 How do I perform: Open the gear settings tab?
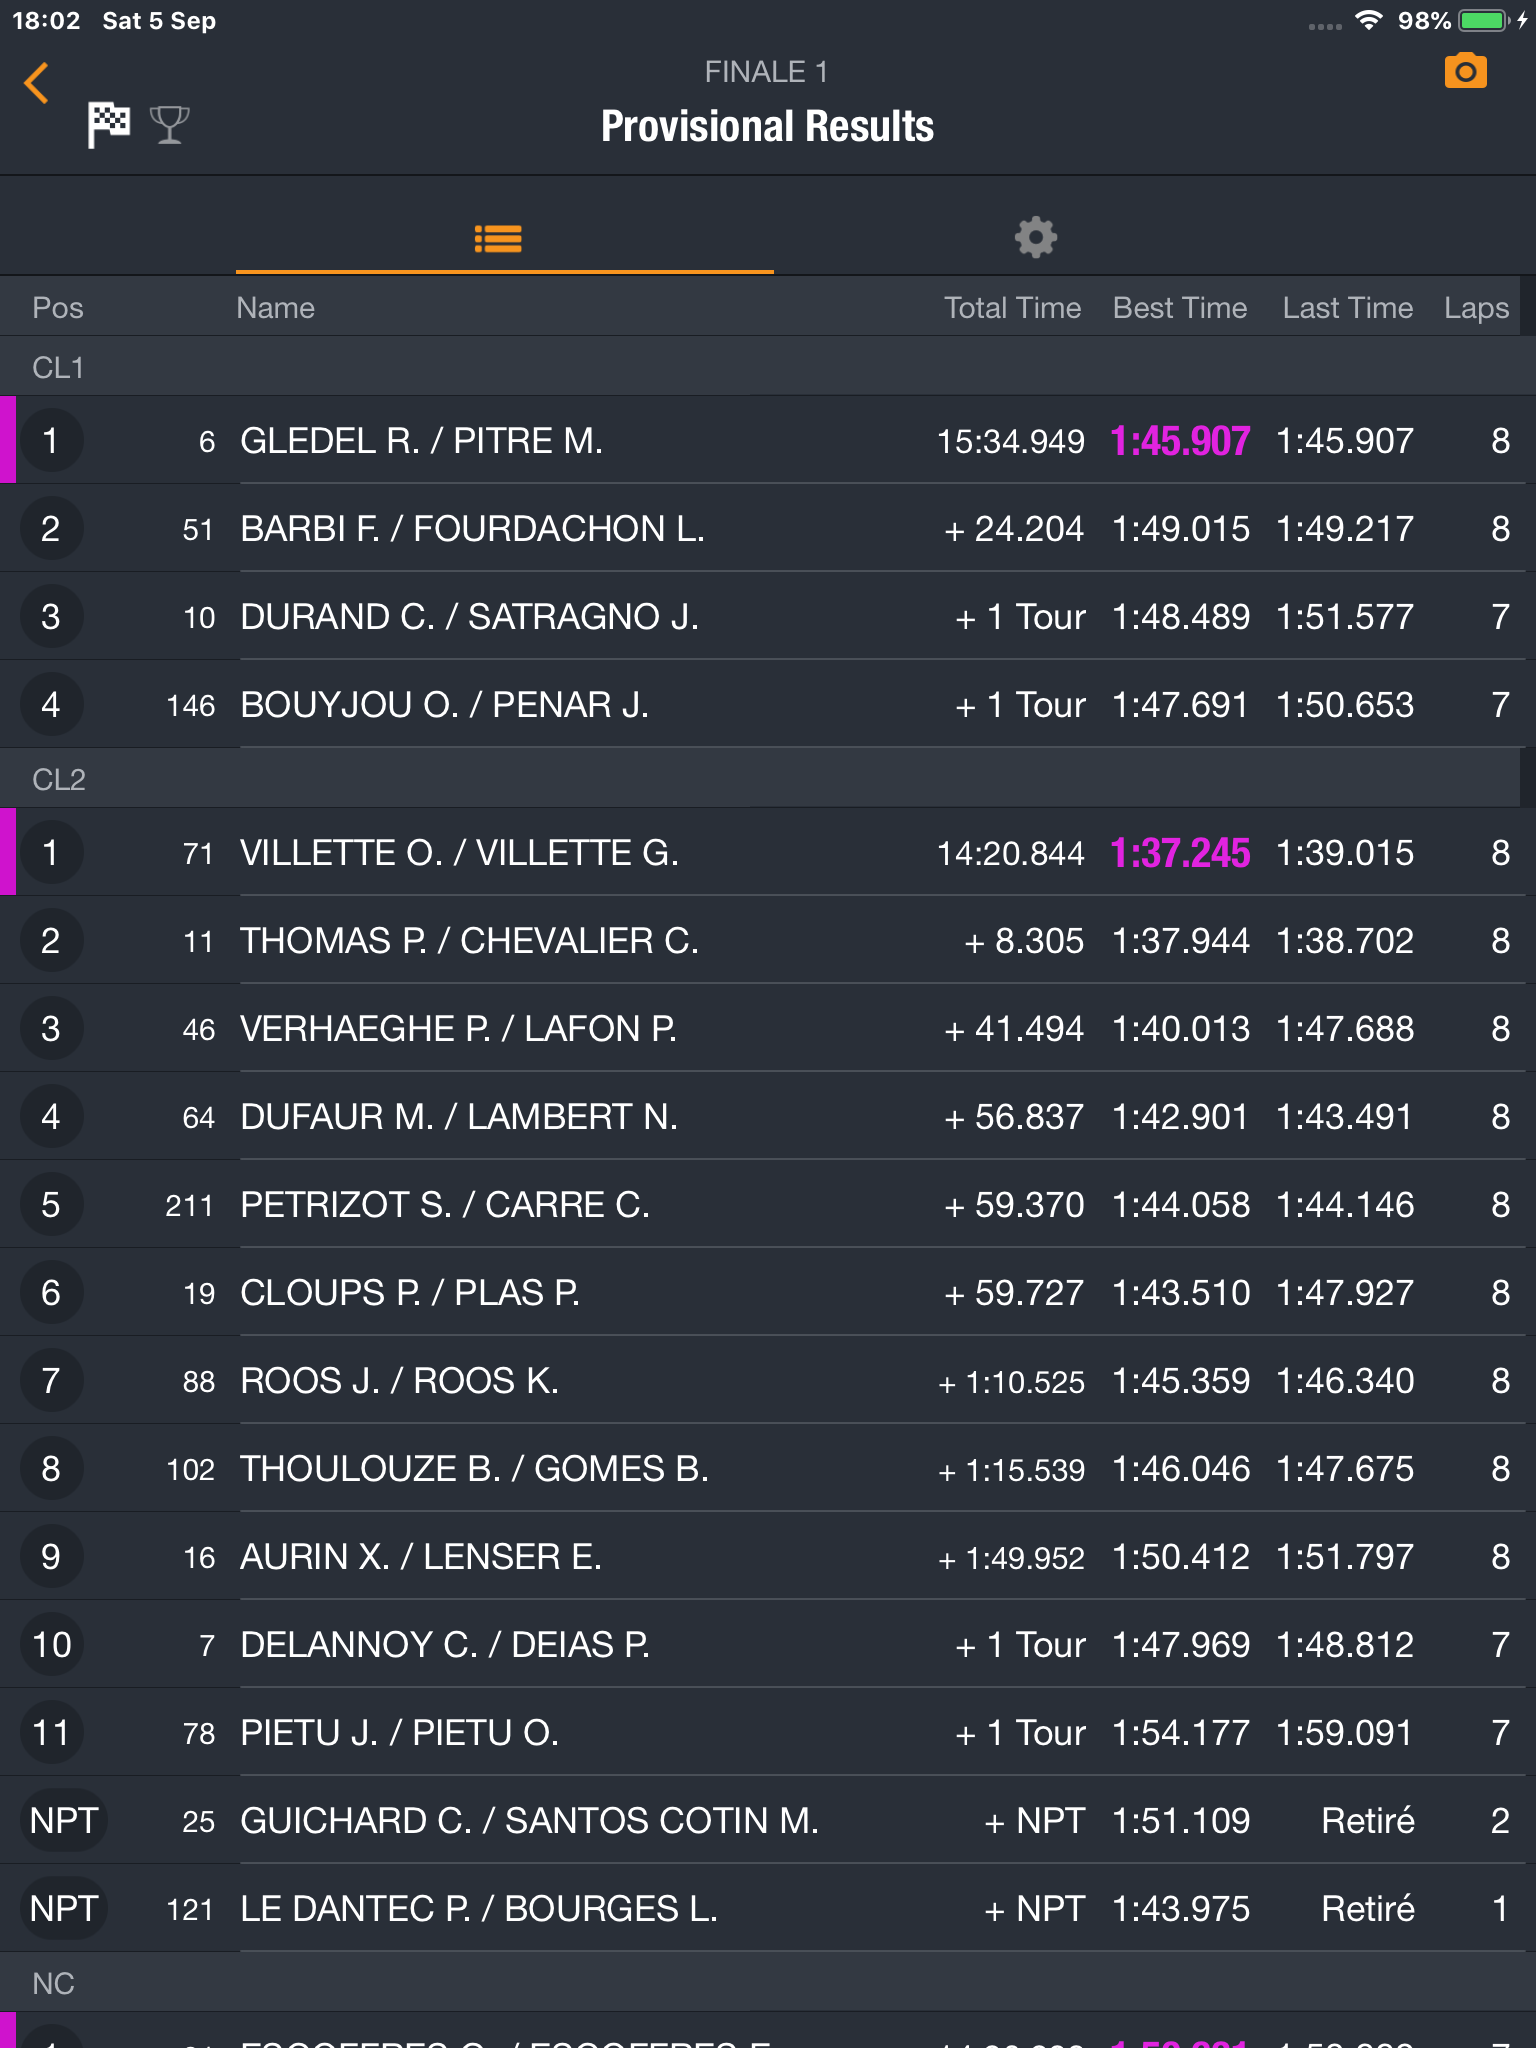(x=1035, y=238)
